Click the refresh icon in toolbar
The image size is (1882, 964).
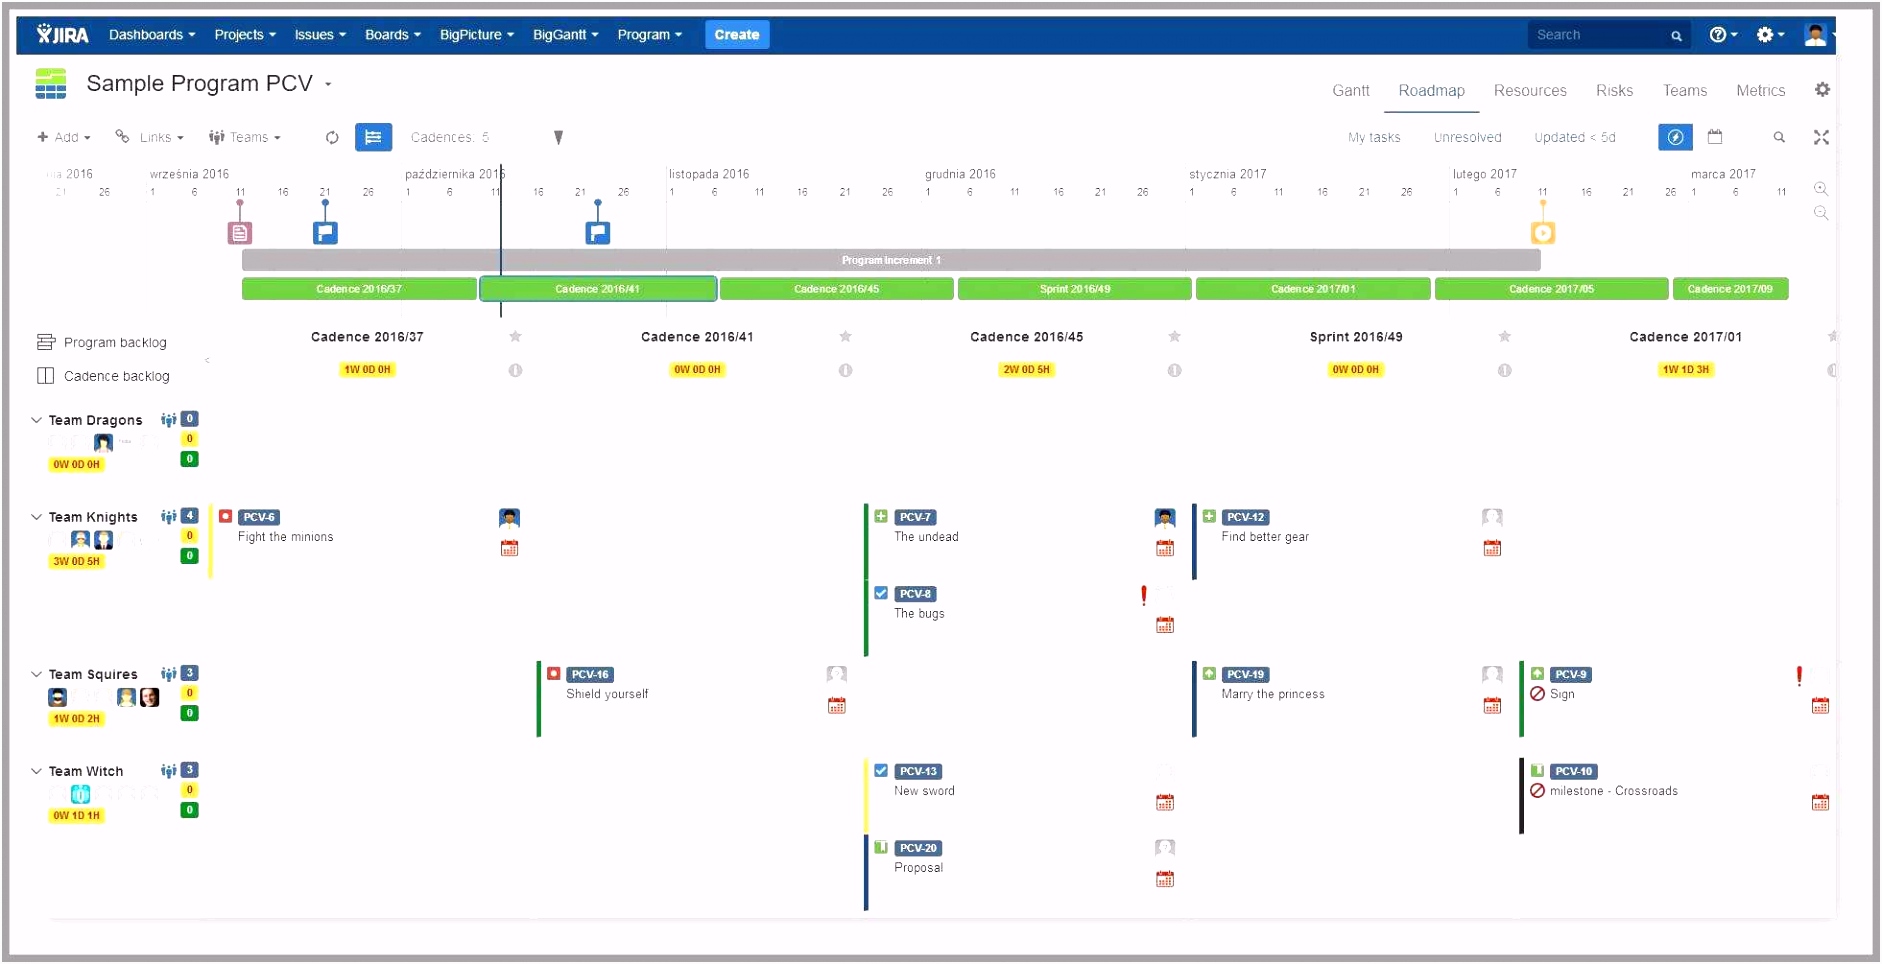pos(332,137)
